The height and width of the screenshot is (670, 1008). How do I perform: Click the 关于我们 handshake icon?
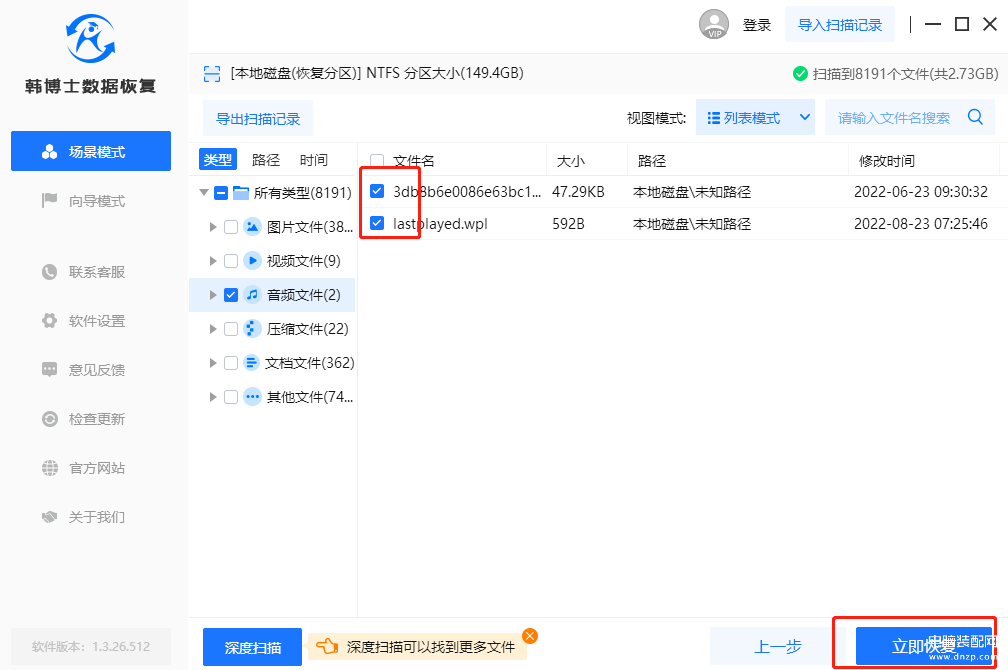[50, 517]
